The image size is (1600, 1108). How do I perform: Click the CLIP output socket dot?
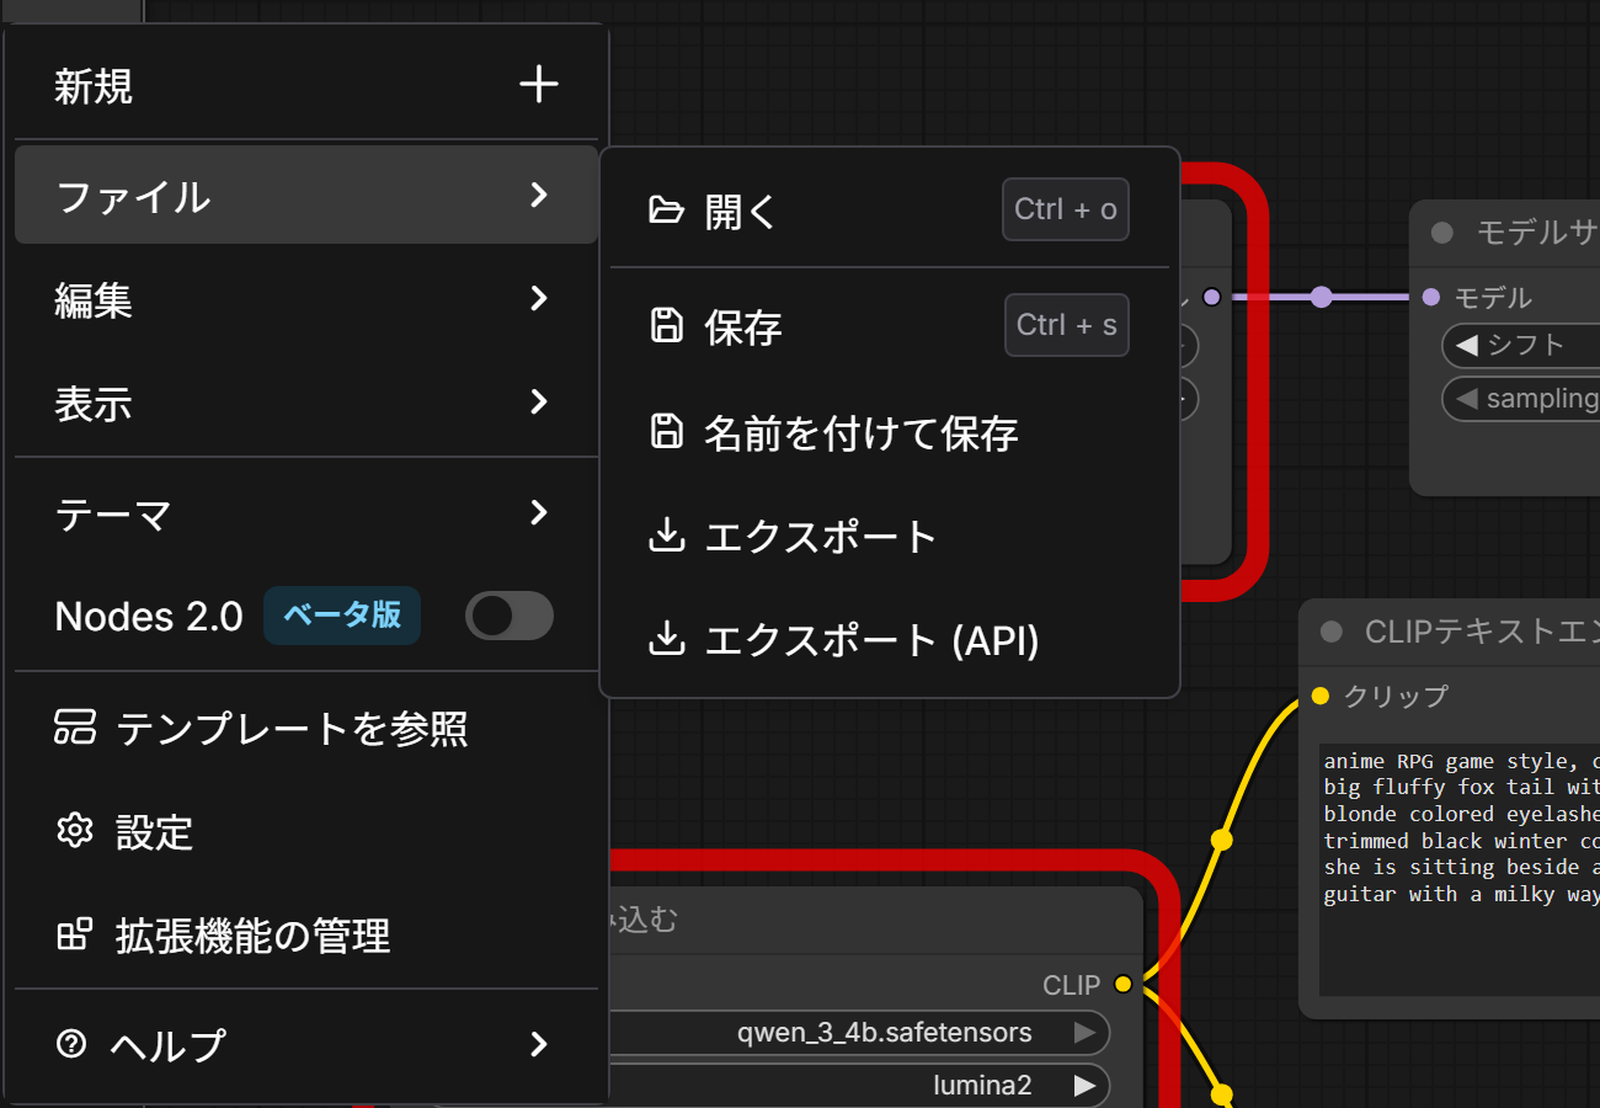(x=1123, y=984)
